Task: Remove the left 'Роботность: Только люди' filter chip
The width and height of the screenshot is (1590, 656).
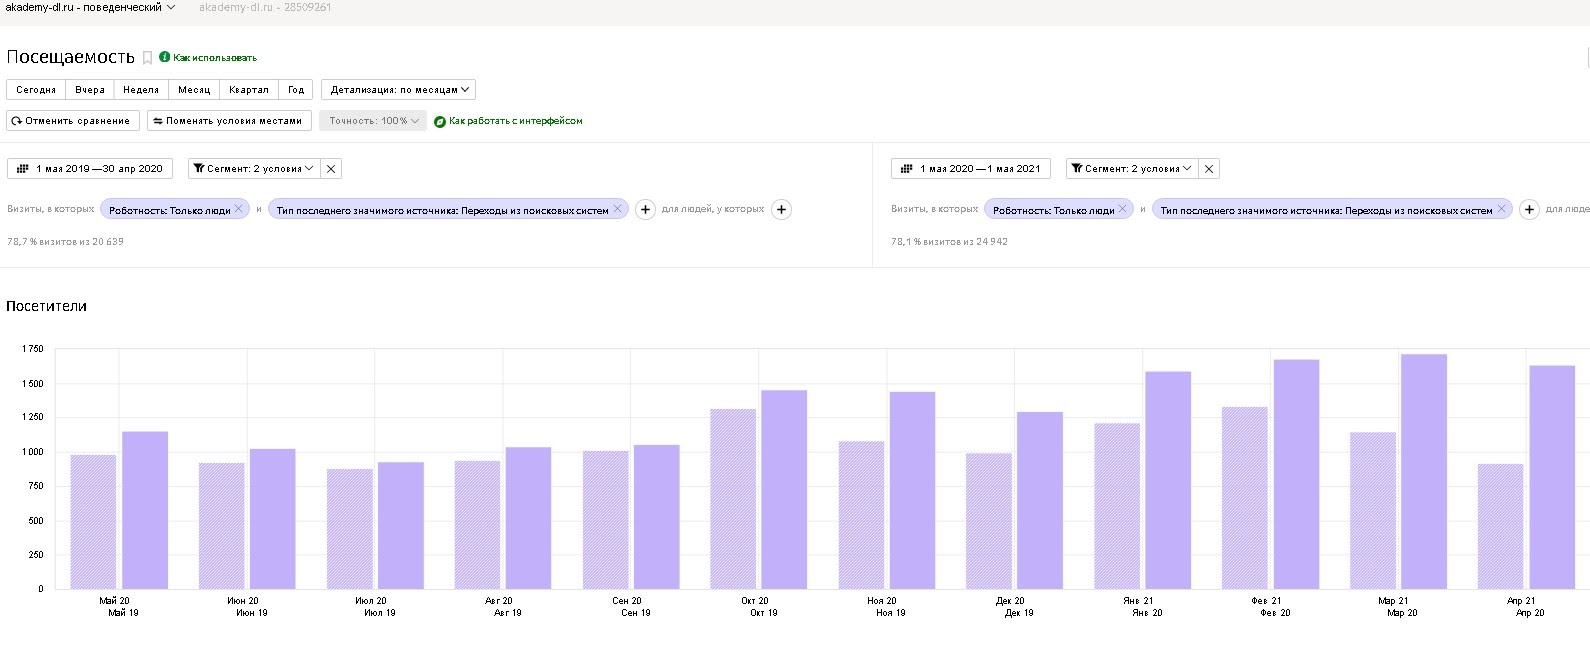Action: pos(239,209)
